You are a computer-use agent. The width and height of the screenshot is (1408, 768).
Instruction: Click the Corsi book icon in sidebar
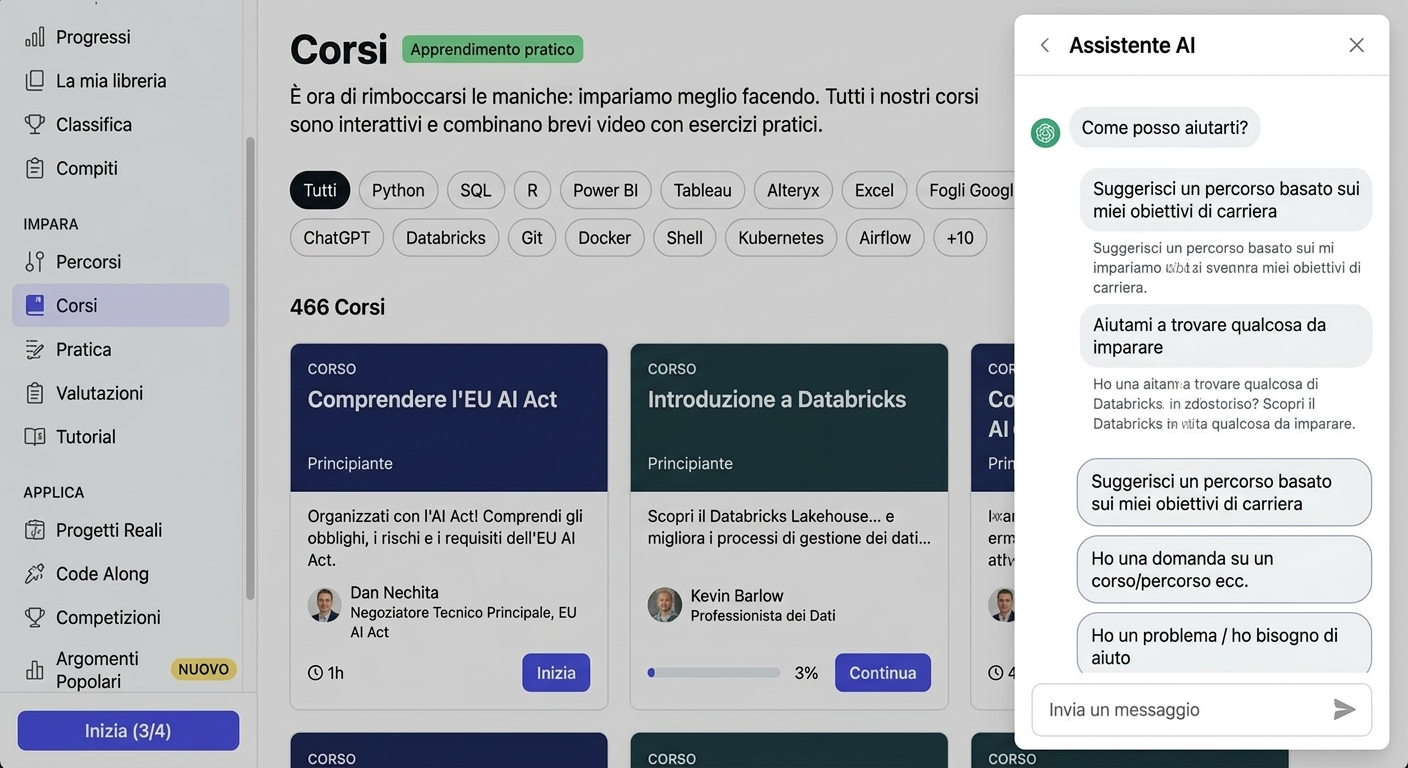(x=35, y=306)
